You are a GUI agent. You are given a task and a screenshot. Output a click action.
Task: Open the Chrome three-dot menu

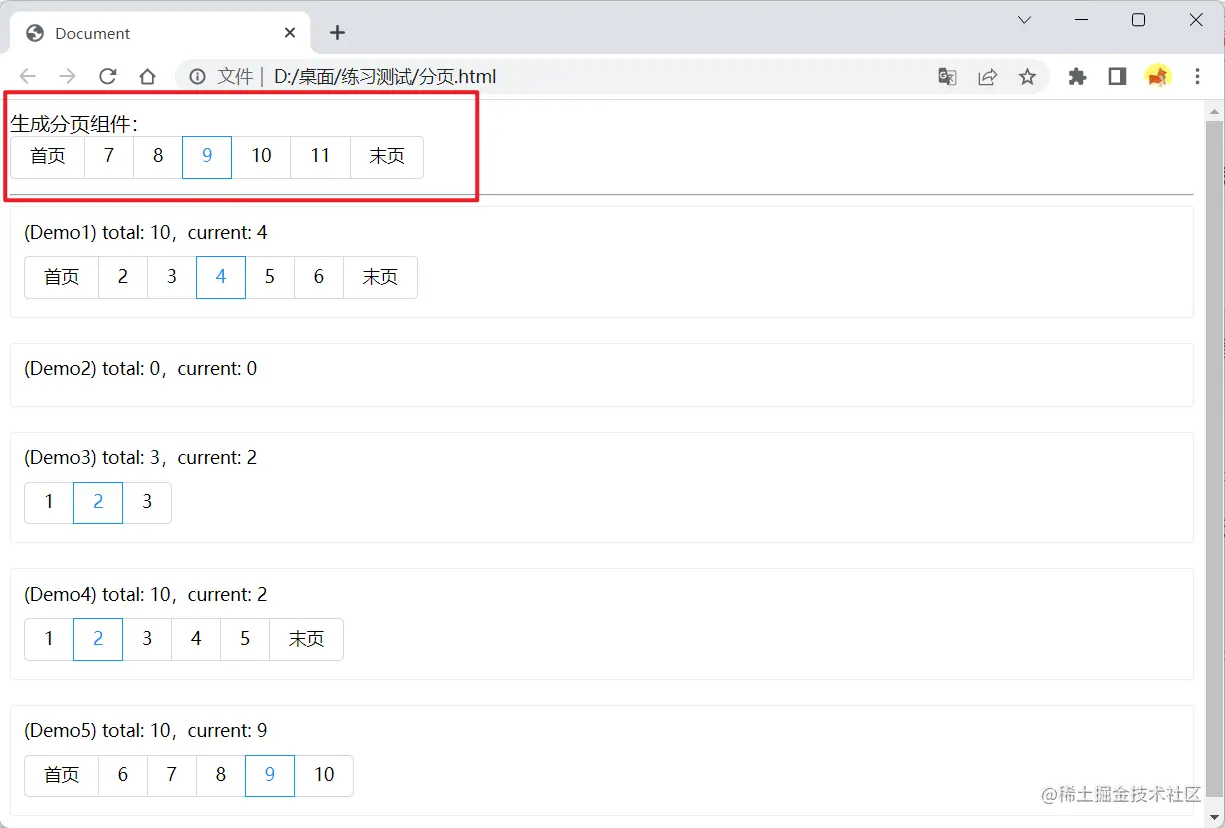(x=1198, y=77)
